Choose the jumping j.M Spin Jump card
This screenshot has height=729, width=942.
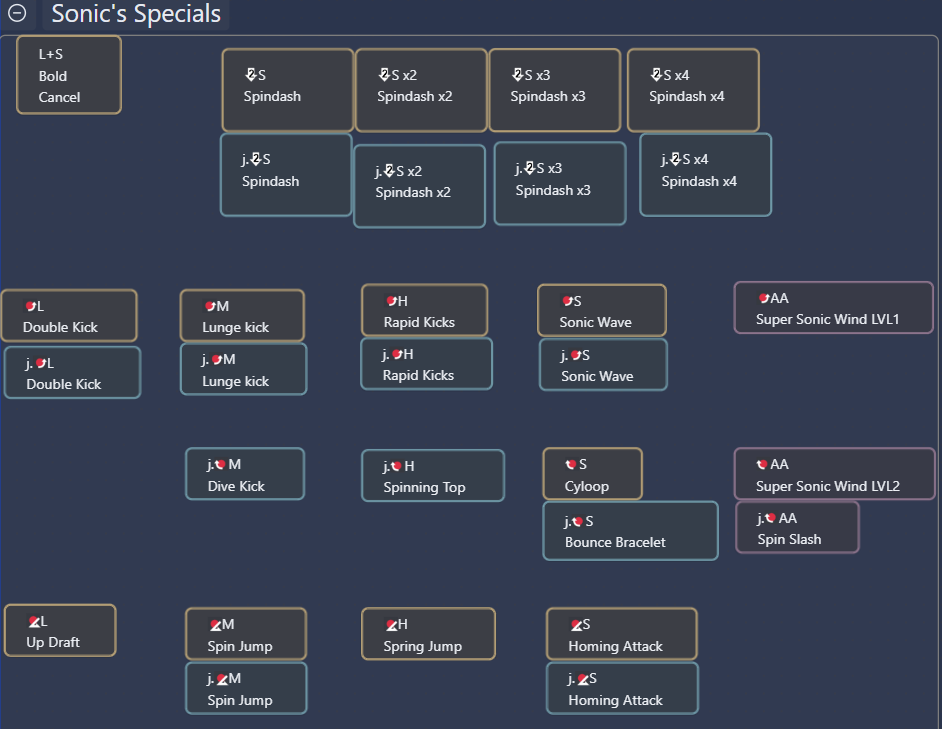(x=246, y=688)
